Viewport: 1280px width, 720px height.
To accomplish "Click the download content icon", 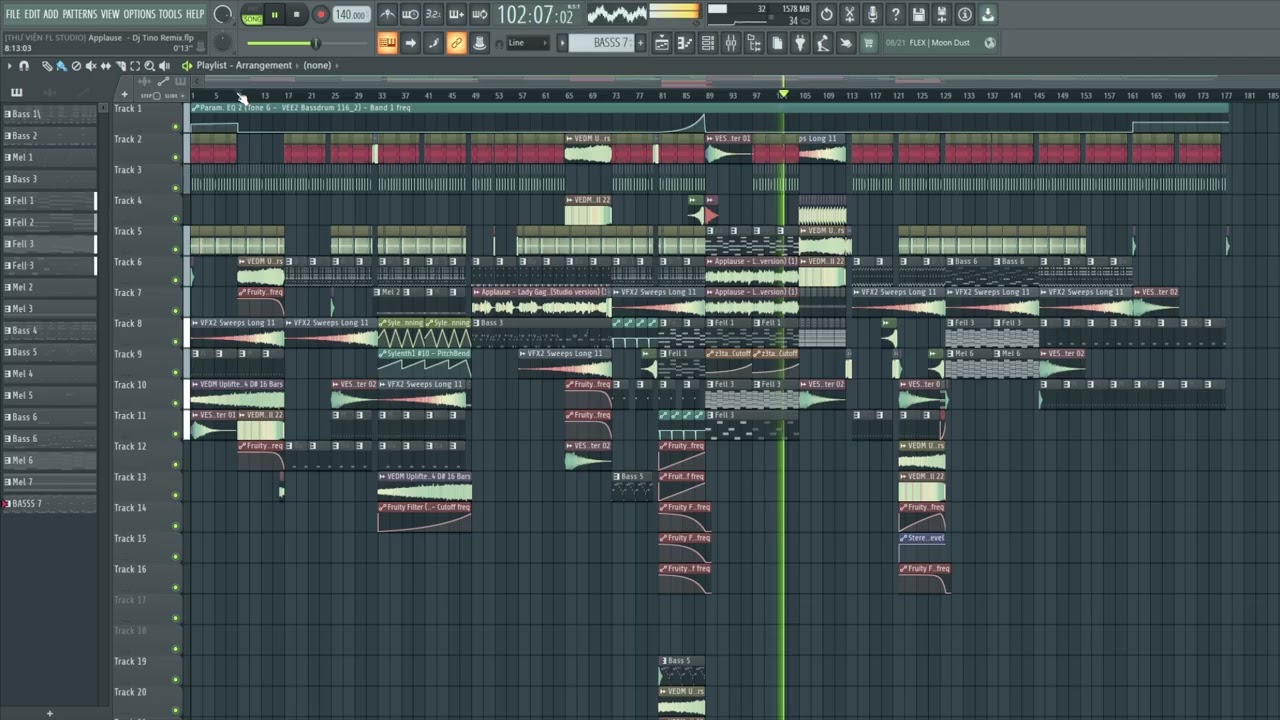I will pyautogui.click(x=988, y=14).
